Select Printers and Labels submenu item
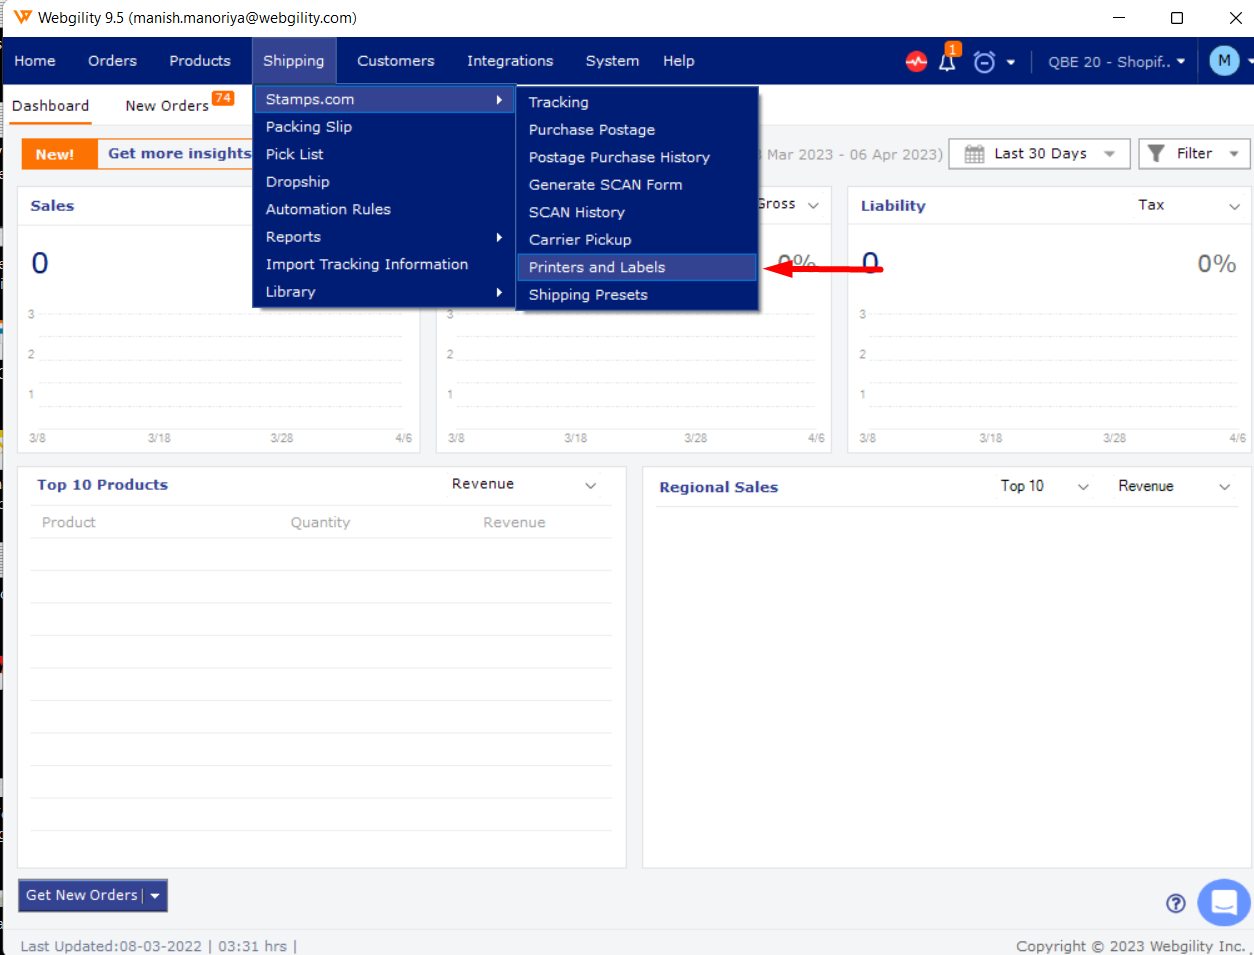 (x=637, y=267)
